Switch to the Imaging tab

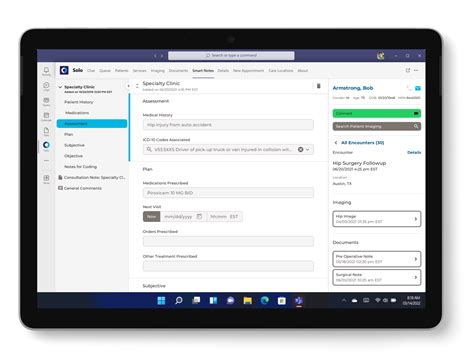158,71
